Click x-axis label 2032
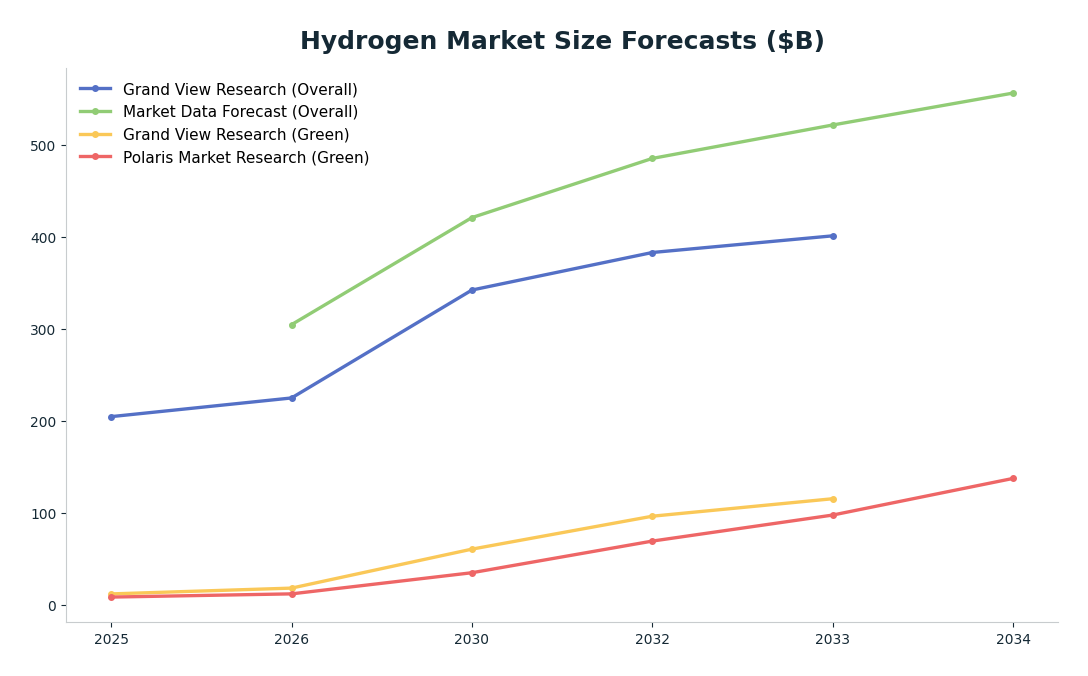1088x676 pixels. coord(652,639)
